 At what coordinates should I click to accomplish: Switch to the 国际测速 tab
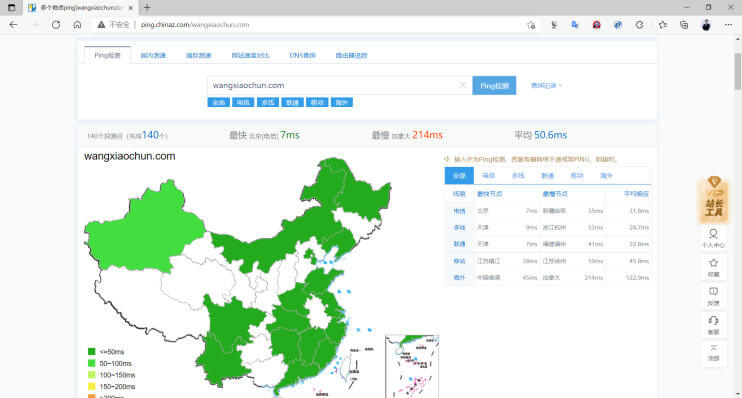click(x=198, y=55)
